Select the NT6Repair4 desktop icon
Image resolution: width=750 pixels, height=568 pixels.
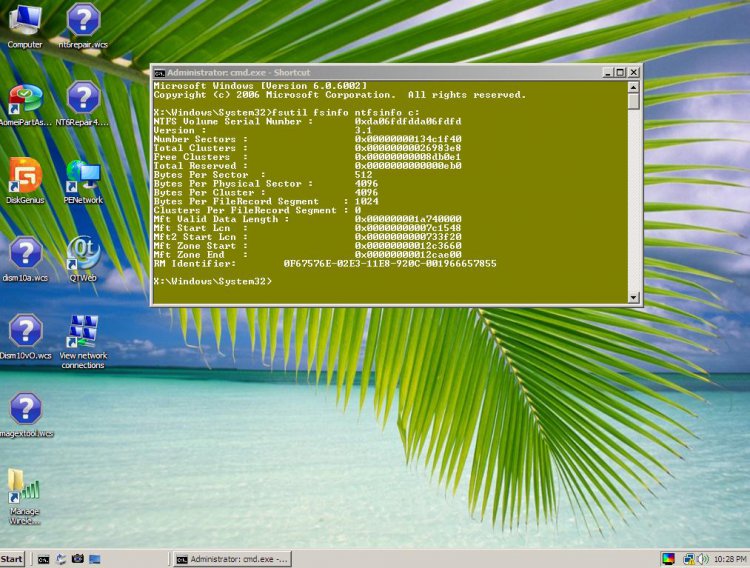pyautogui.click(x=83, y=104)
